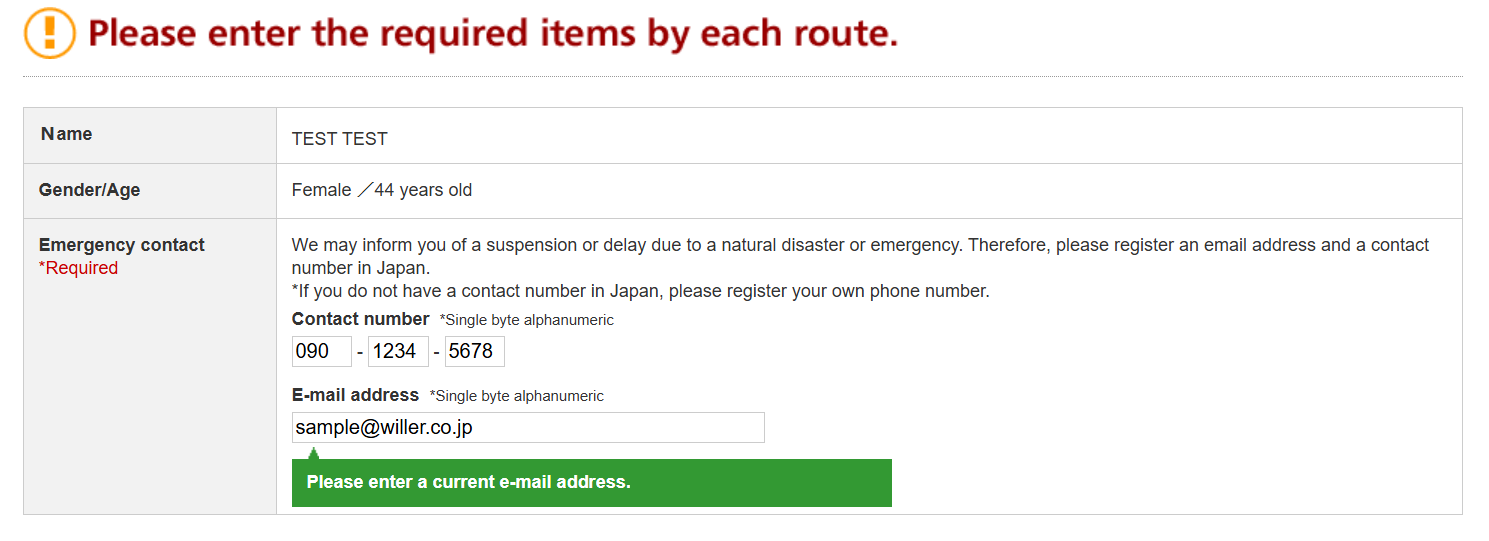Viewport: 1489px width, 541px height.
Task: Click the green e-mail address hint banner
Action: coord(591,483)
